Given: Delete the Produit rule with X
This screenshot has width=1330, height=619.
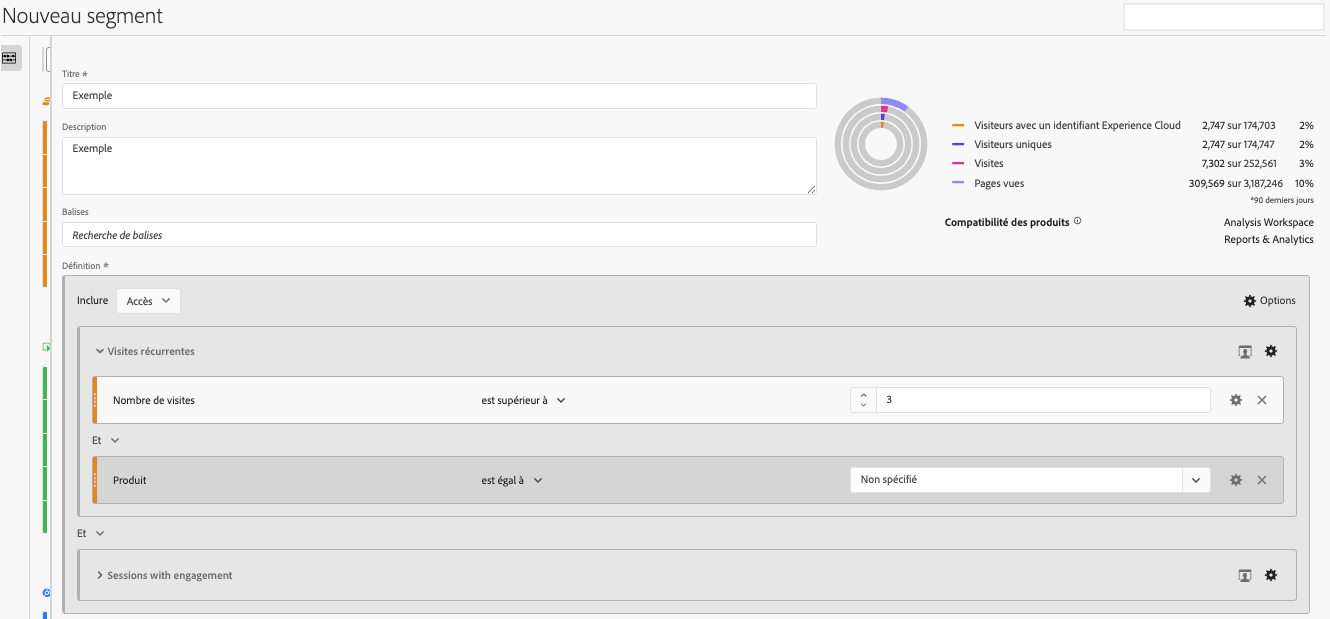Looking at the screenshot, I should 1262,480.
